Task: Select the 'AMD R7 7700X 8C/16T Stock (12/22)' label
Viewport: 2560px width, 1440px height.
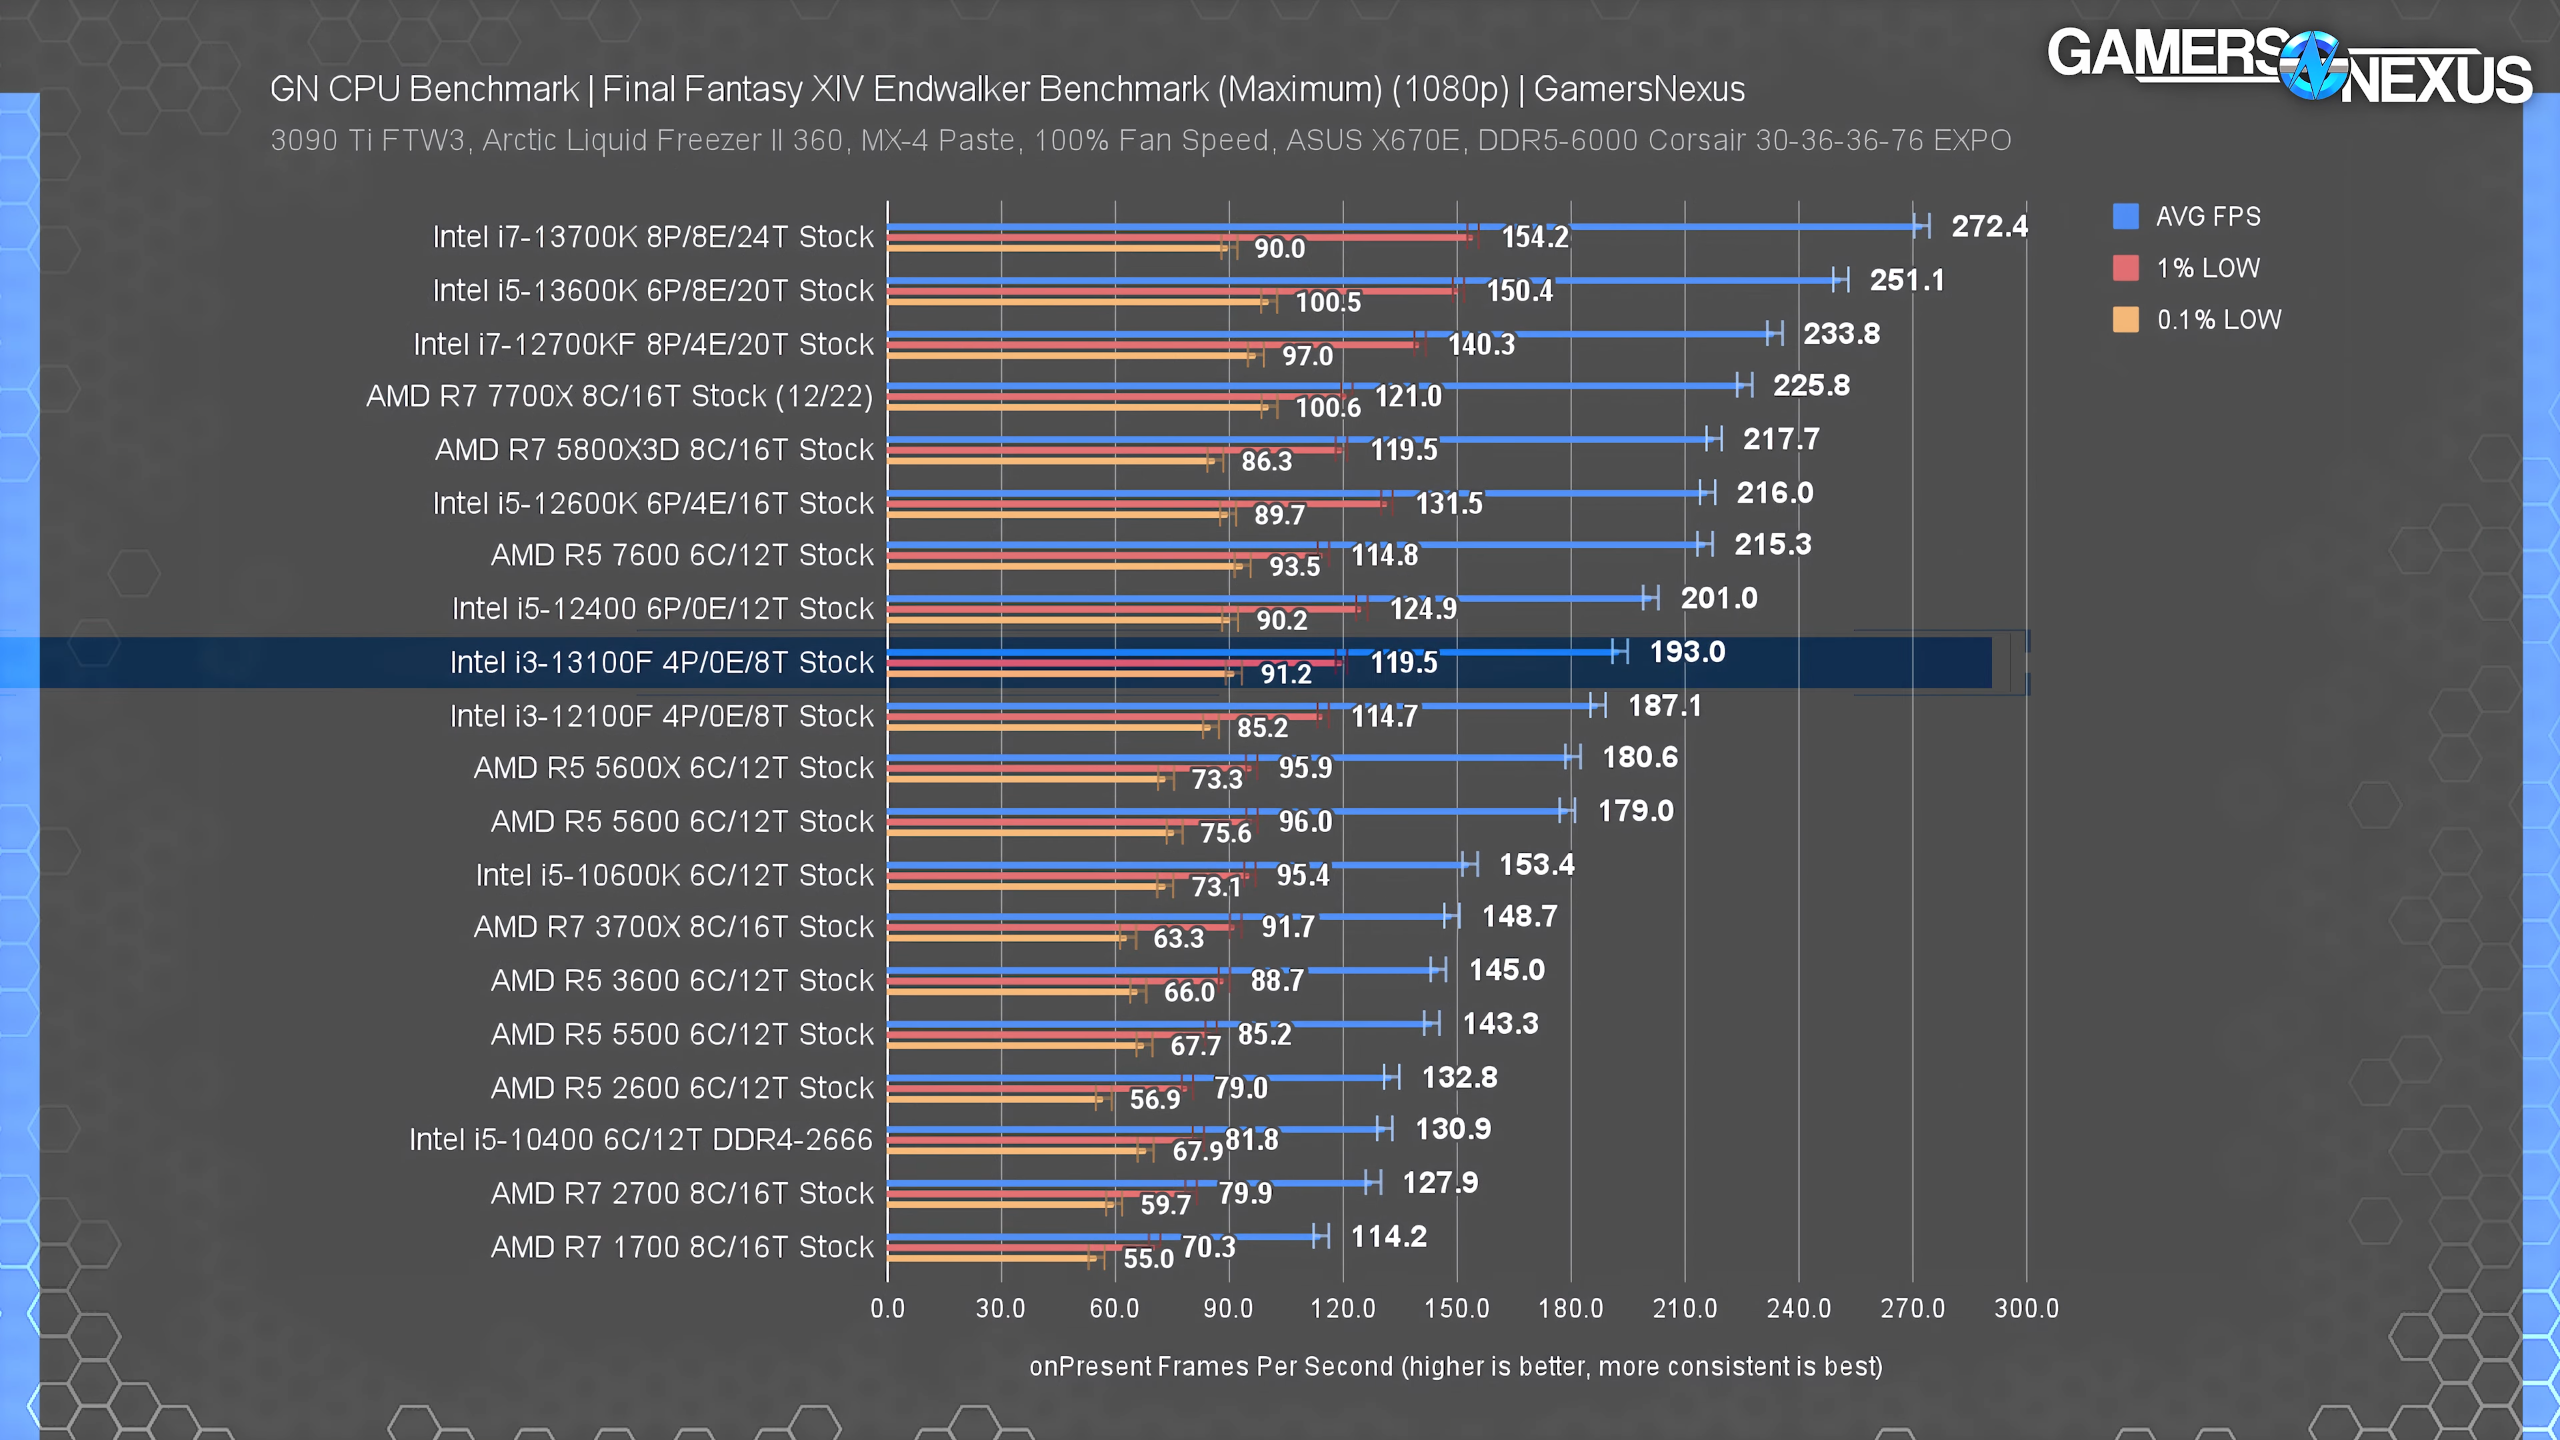Action: coord(620,397)
